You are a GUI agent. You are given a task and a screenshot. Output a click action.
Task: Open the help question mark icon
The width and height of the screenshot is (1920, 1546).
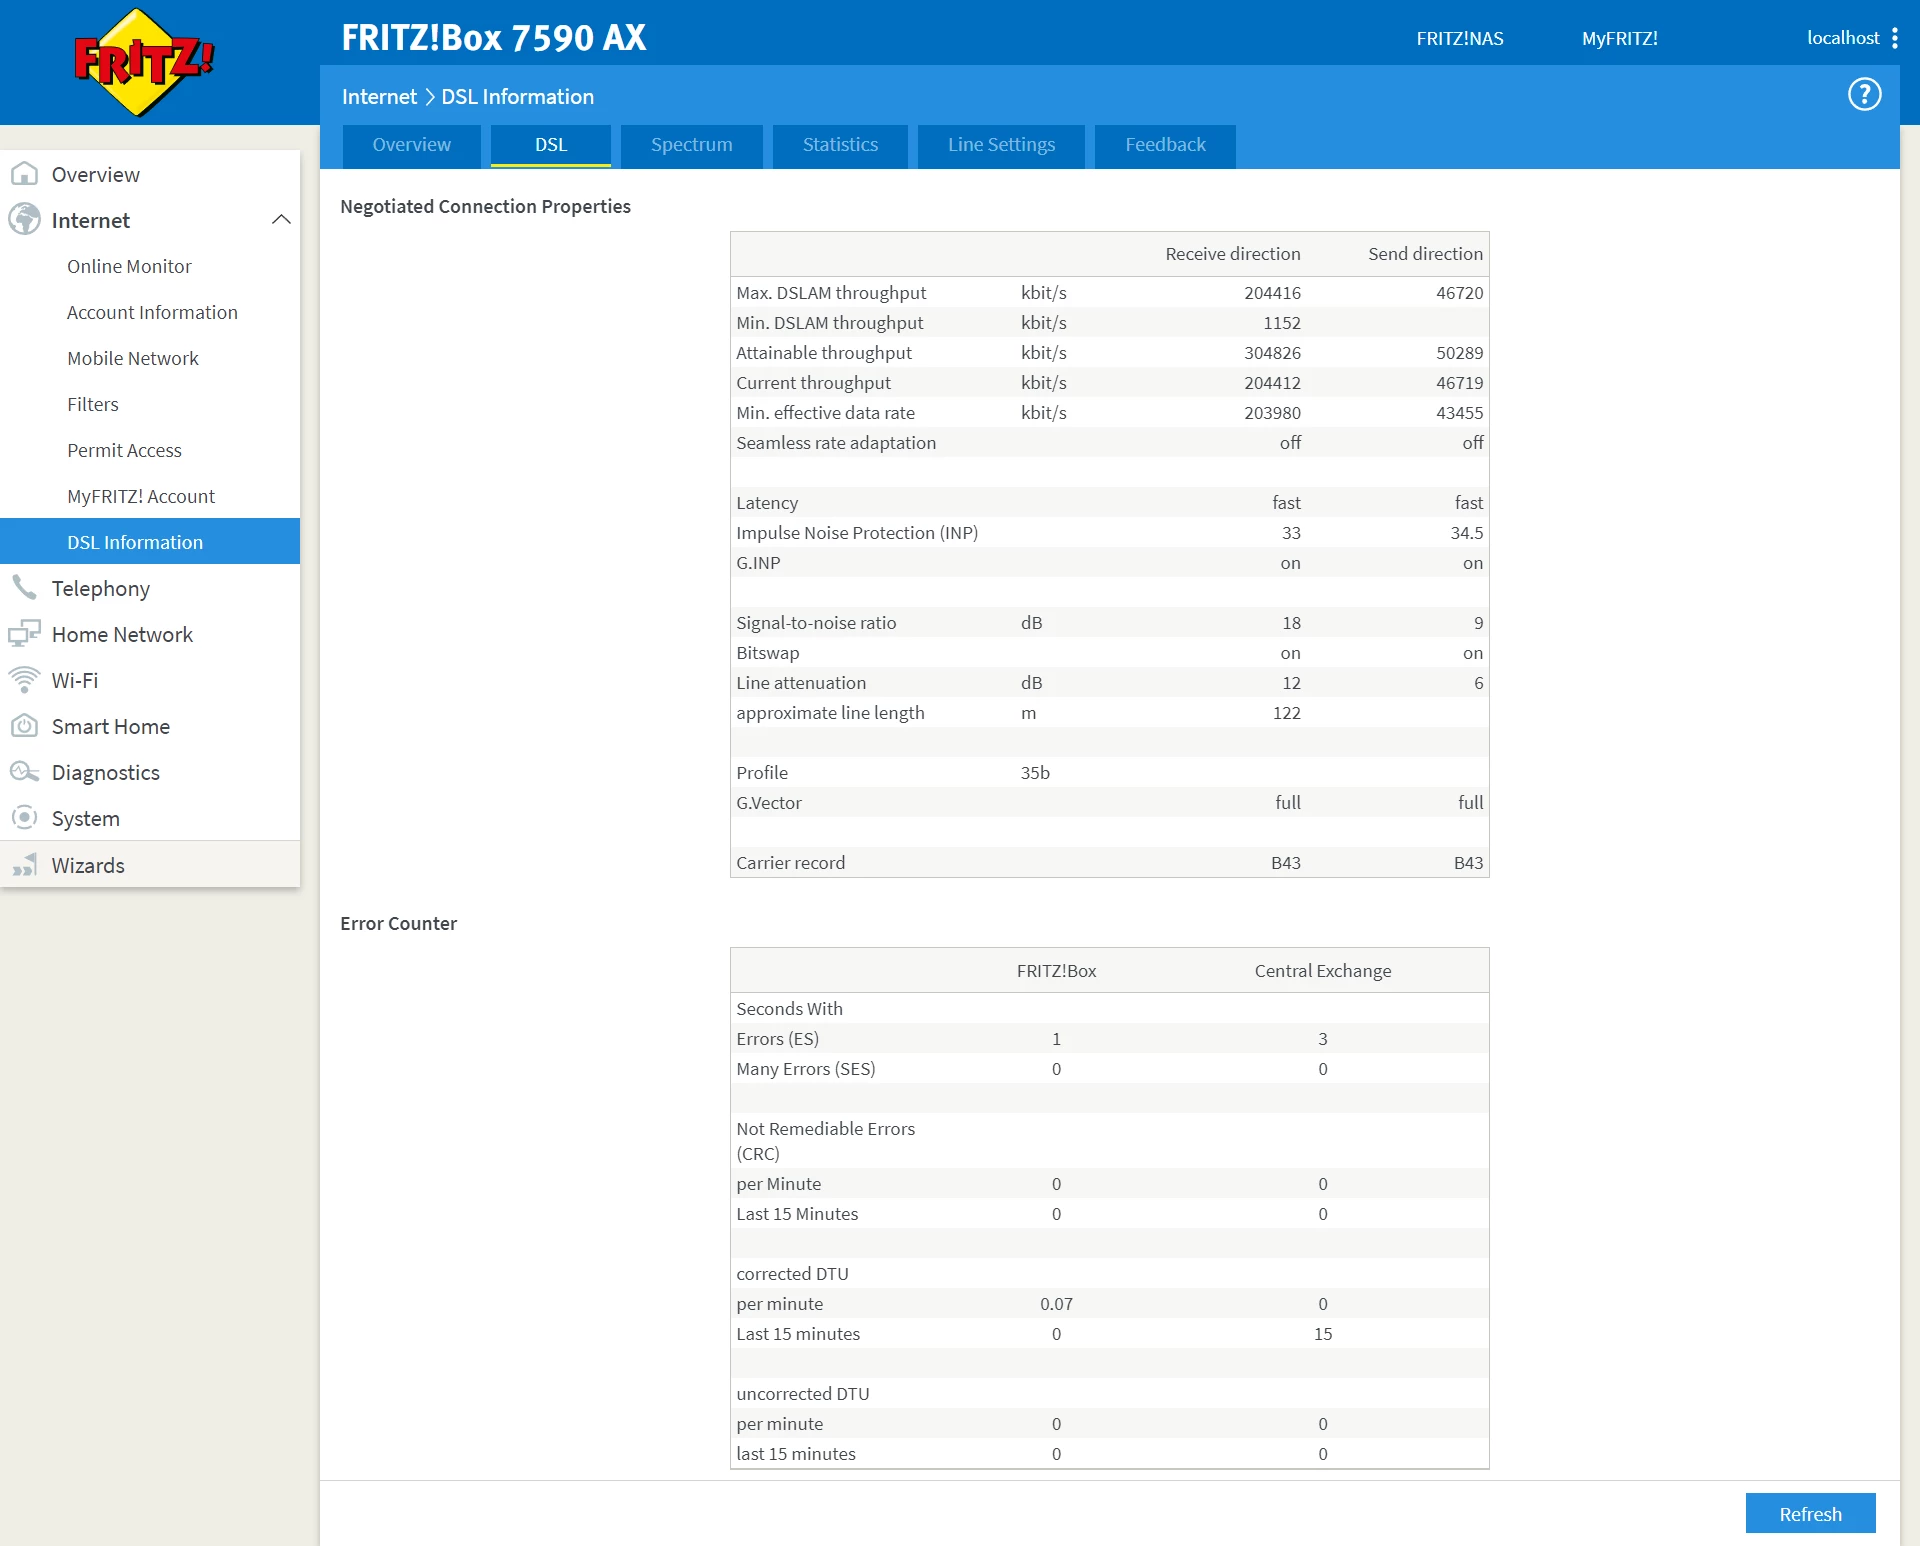tap(1864, 95)
